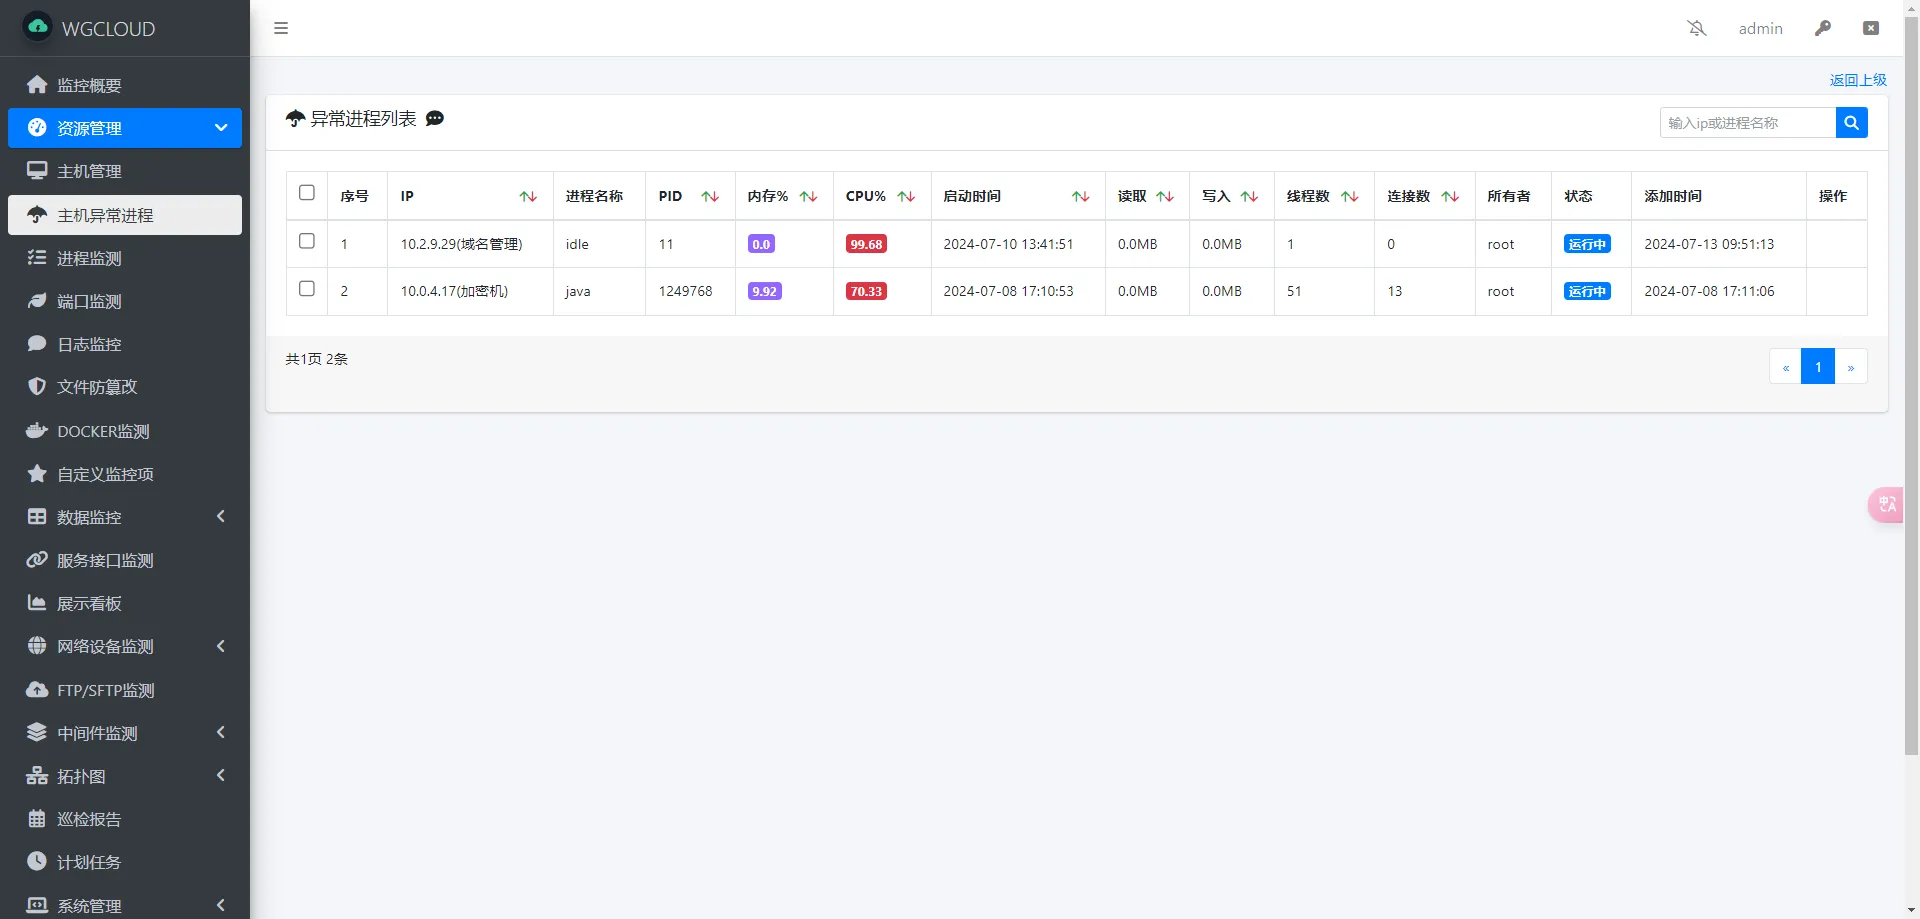Click the admin username in header
Viewport: 1920px width, 919px height.
[x=1760, y=28]
